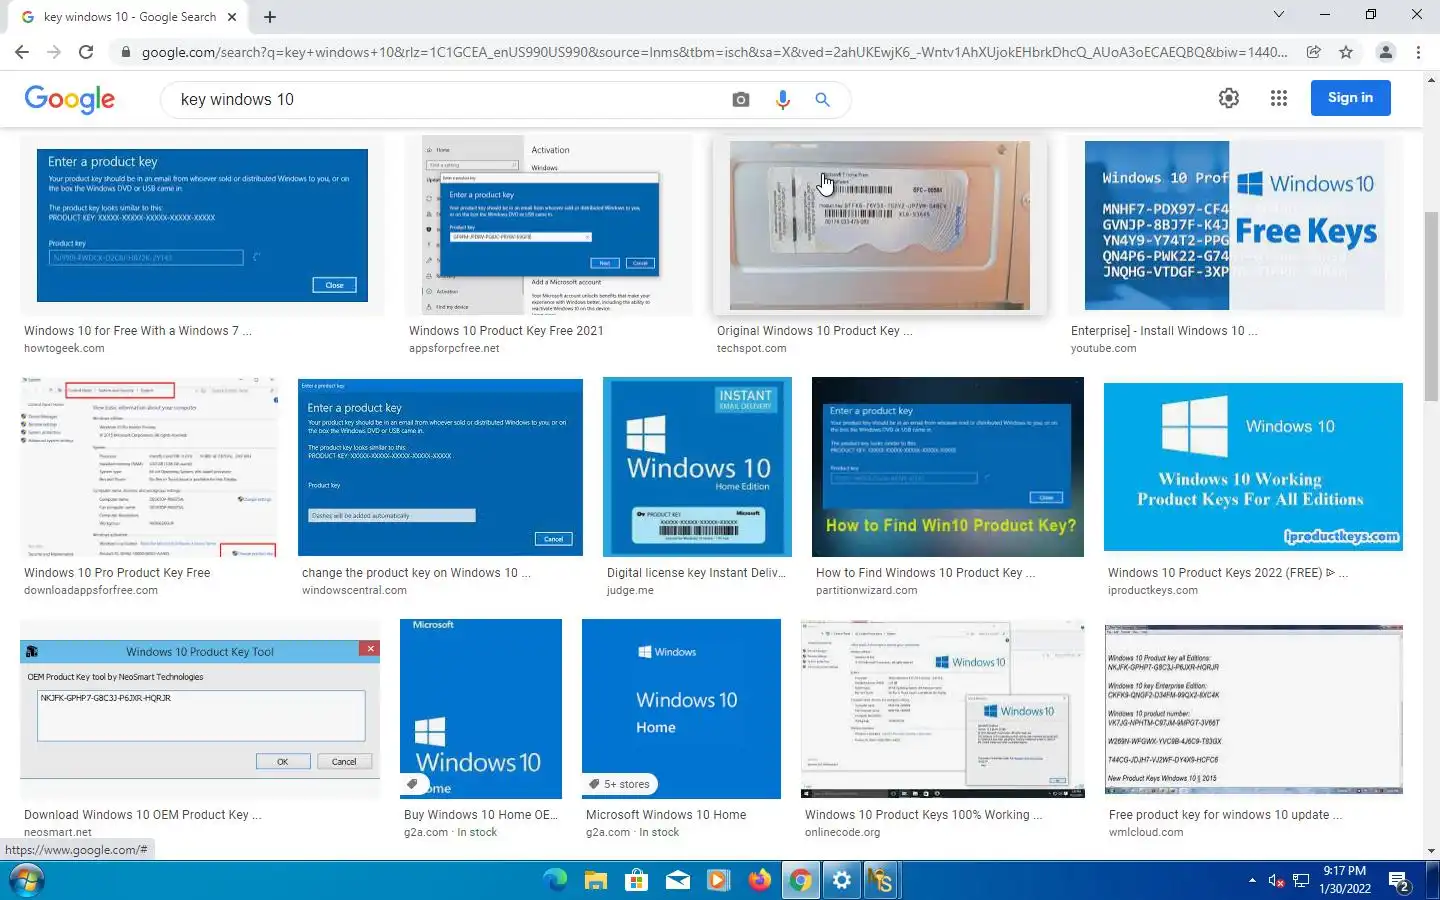The image size is (1440, 900).
Task: Click the forward navigation arrow
Action: click(x=54, y=52)
